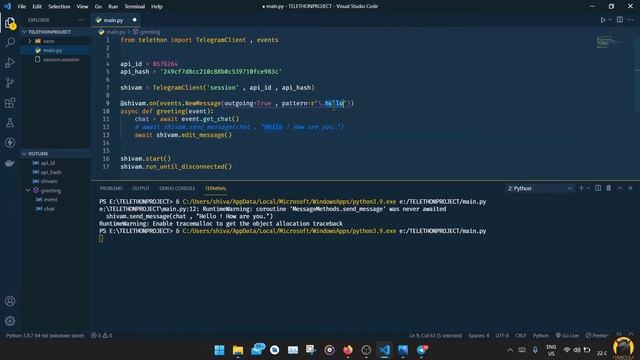Split the terminal panel
The image size is (640, 360).
point(598,188)
